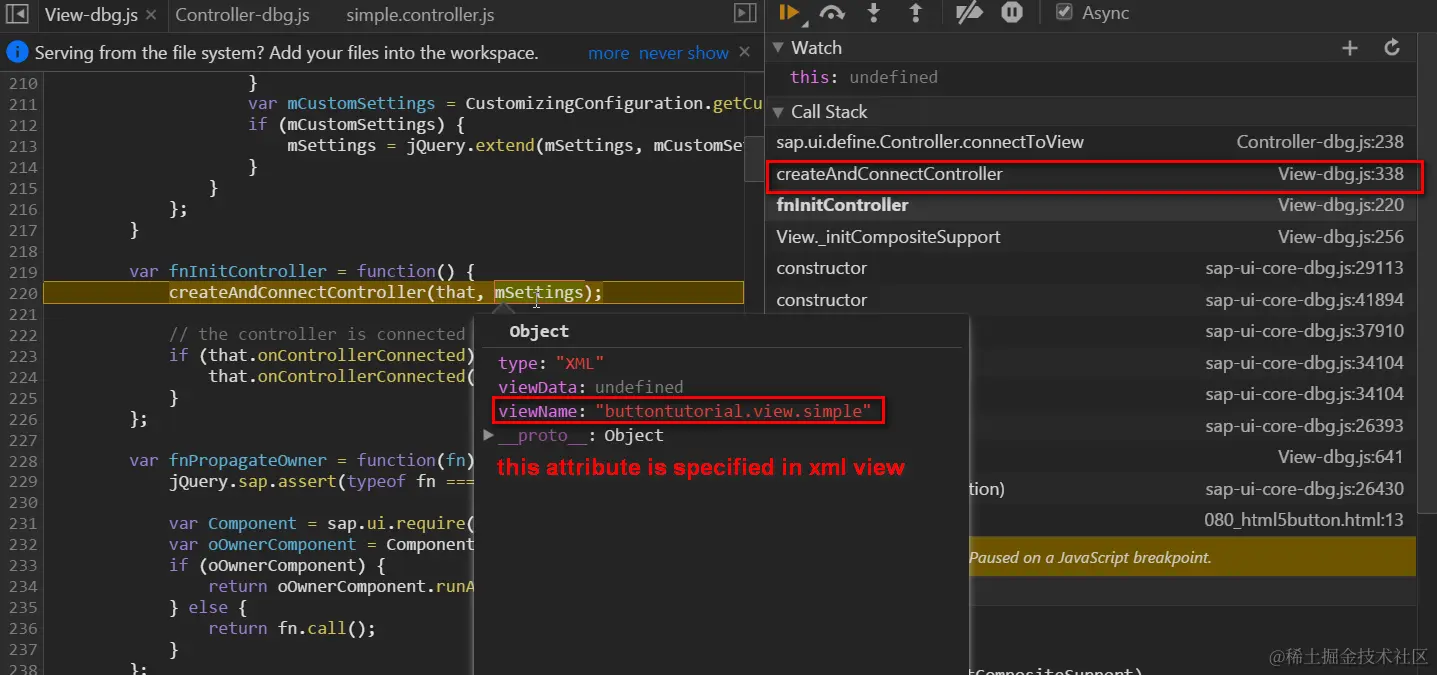This screenshot has width=1437, height=675.
Task: Select constructor frame at sap-ui-core-dbg.js:29113
Action: pos(1090,268)
